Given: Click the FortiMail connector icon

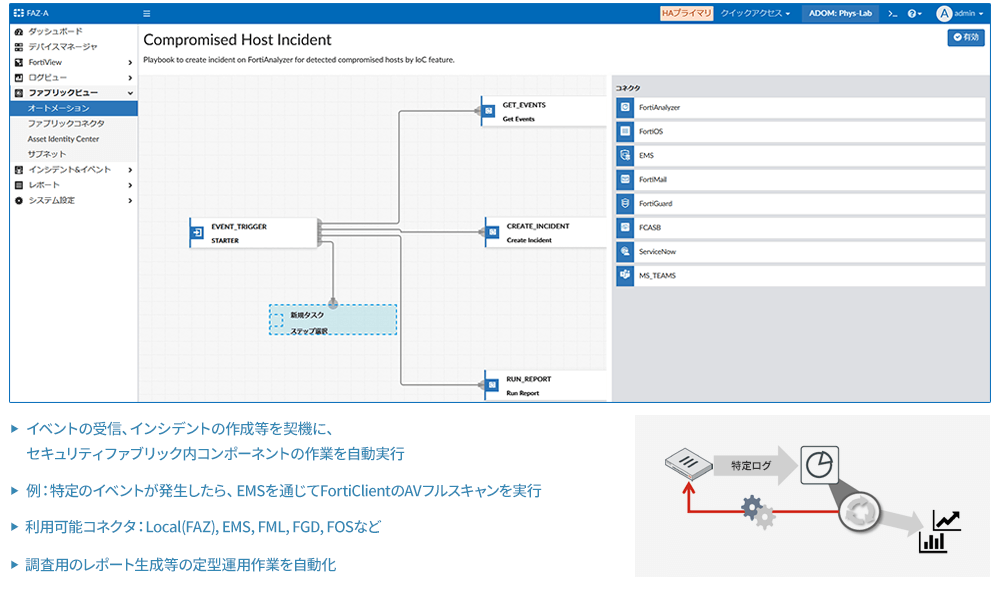Looking at the screenshot, I should click(x=625, y=179).
